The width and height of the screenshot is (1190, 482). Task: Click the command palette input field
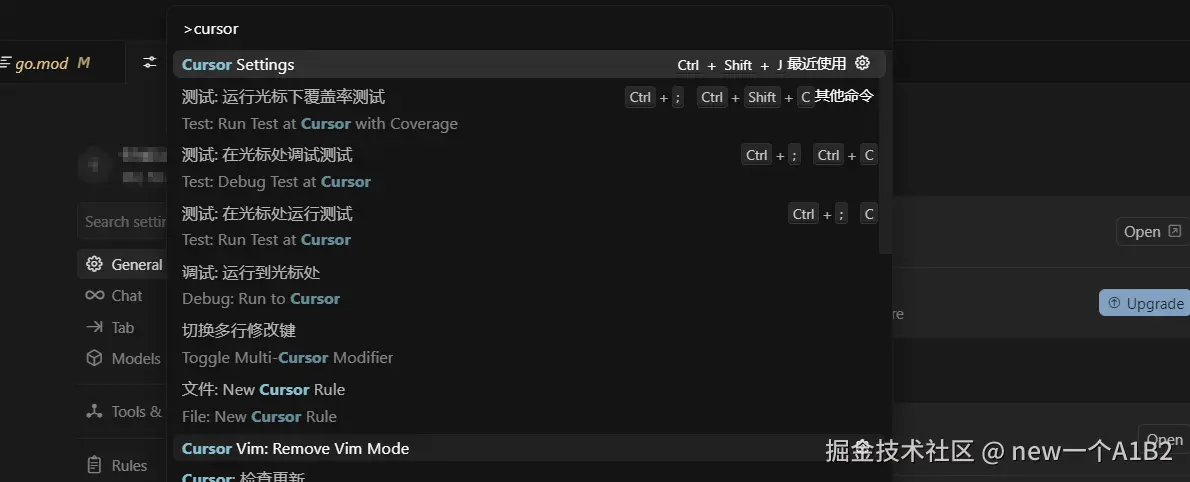click(x=528, y=29)
